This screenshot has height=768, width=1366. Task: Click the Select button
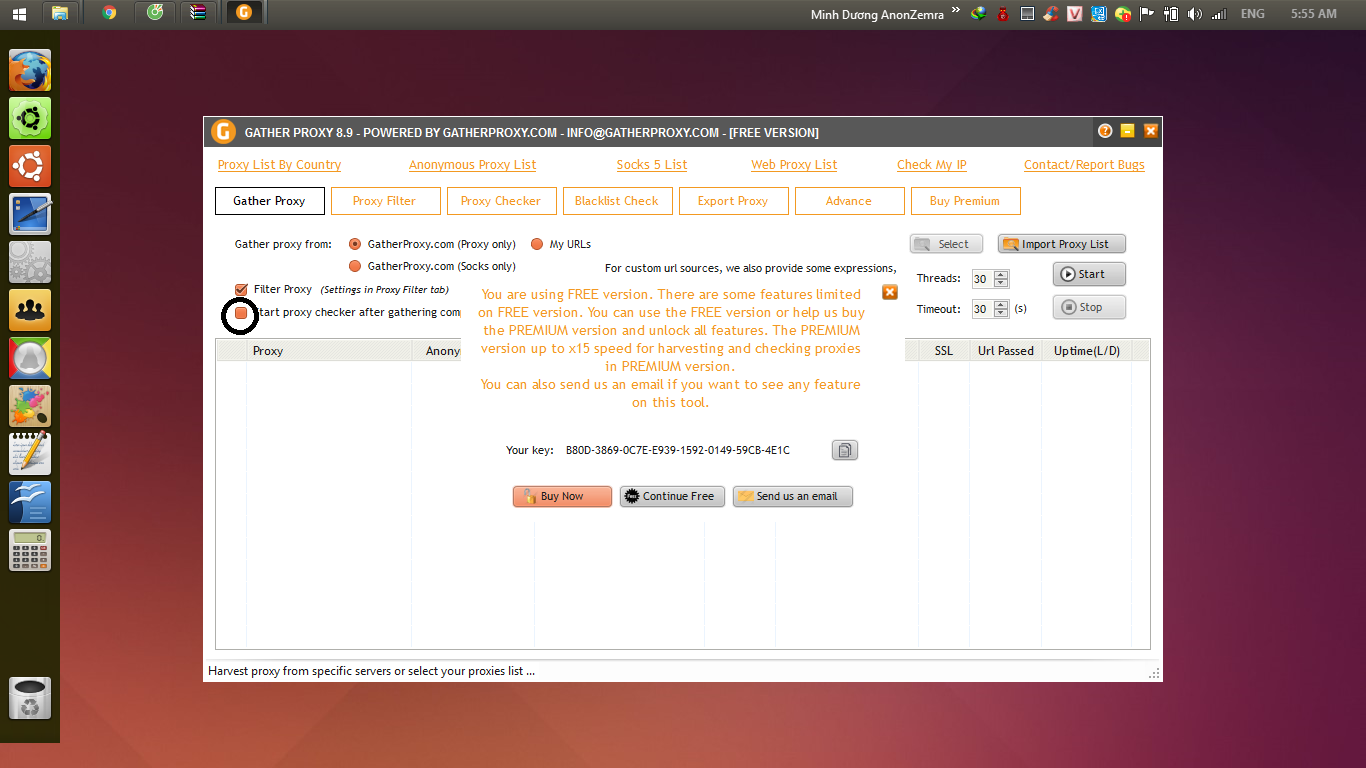(x=946, y=244)
